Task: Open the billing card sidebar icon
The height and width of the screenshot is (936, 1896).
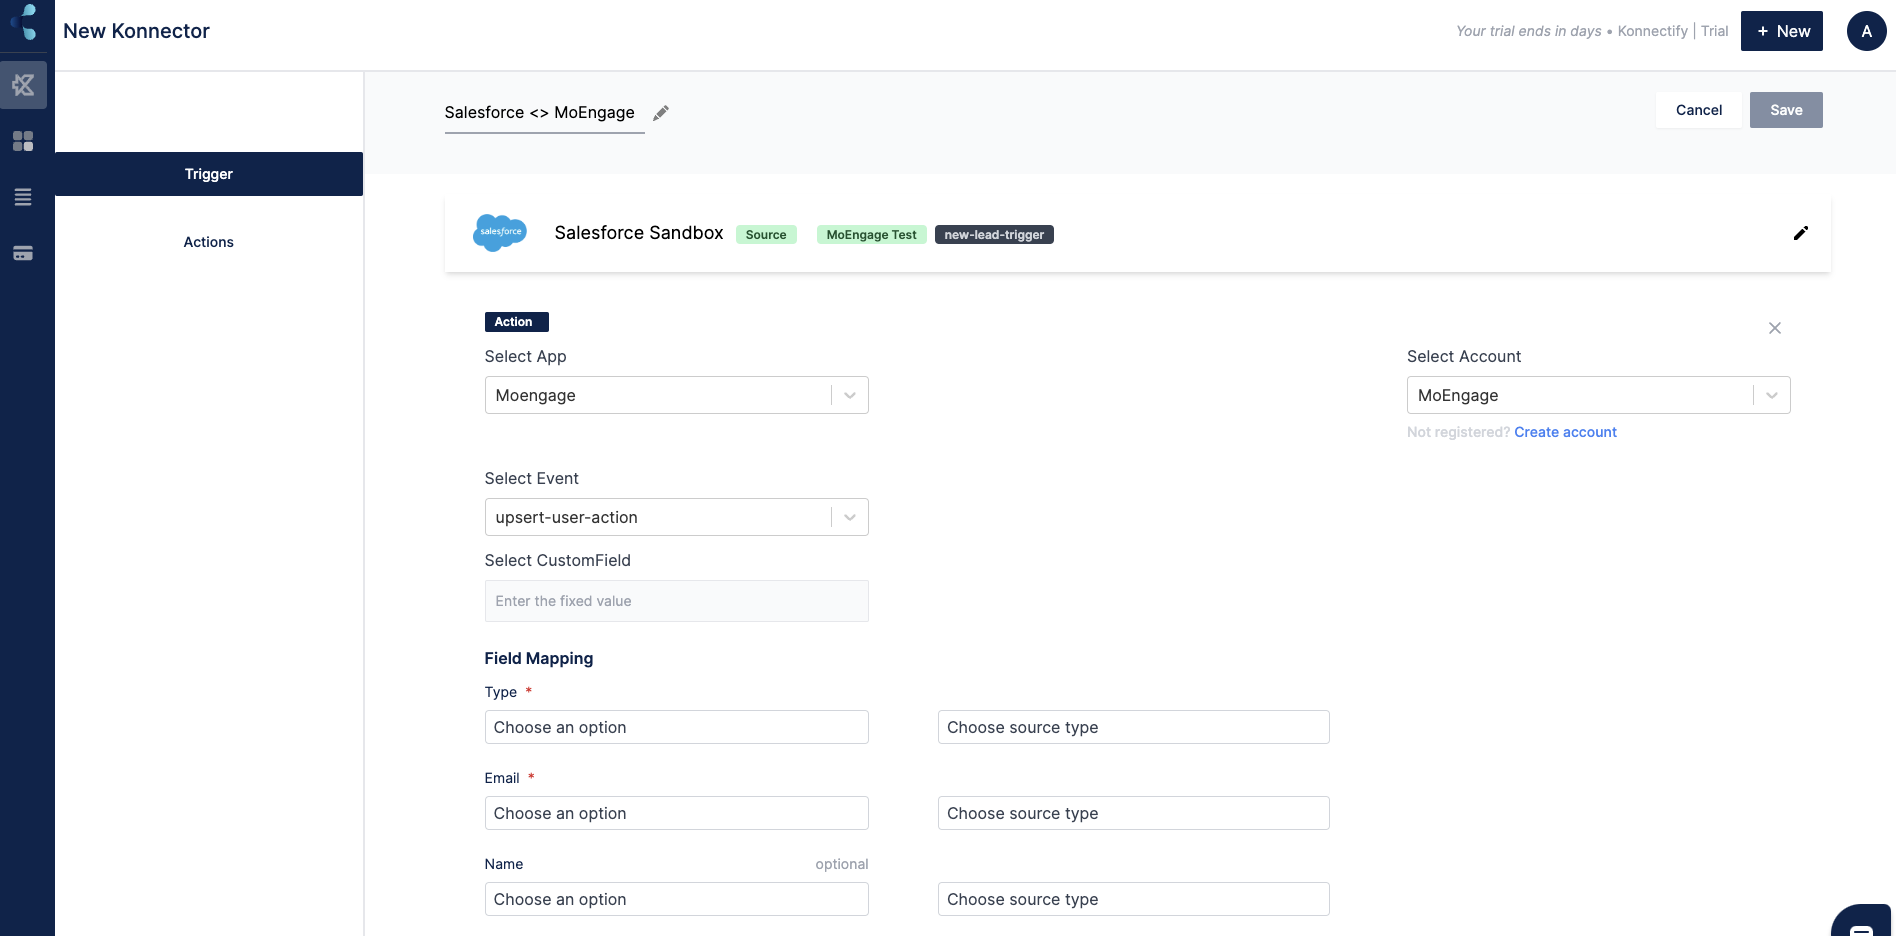Action: [x=23, y=253]
